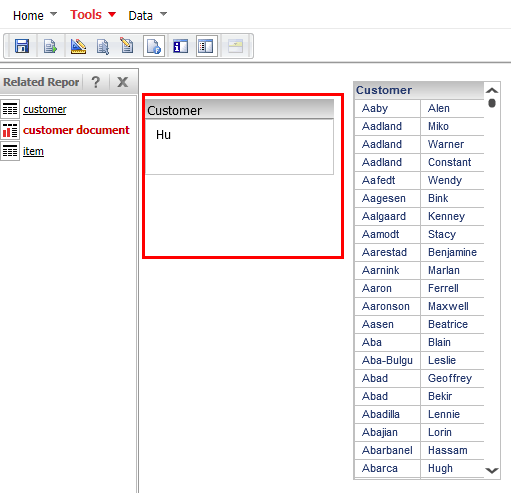Click the Save floppy disk icon
The height and width of the screenshot is (493, 511).
click(x=22, y=46)
